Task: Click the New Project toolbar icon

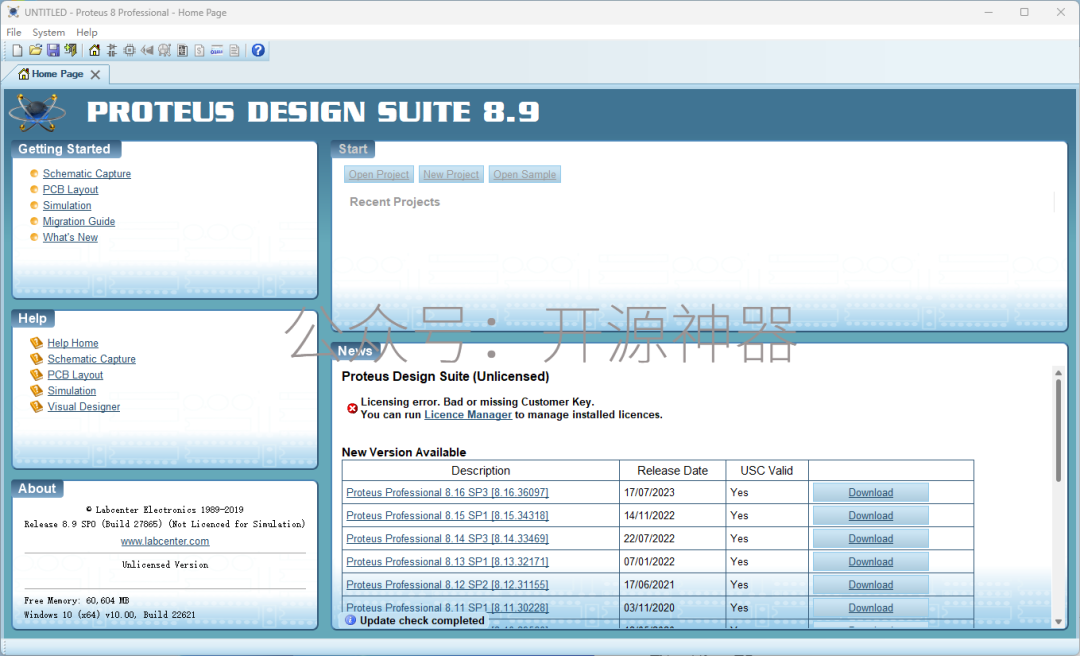Action: coord(17,50)
